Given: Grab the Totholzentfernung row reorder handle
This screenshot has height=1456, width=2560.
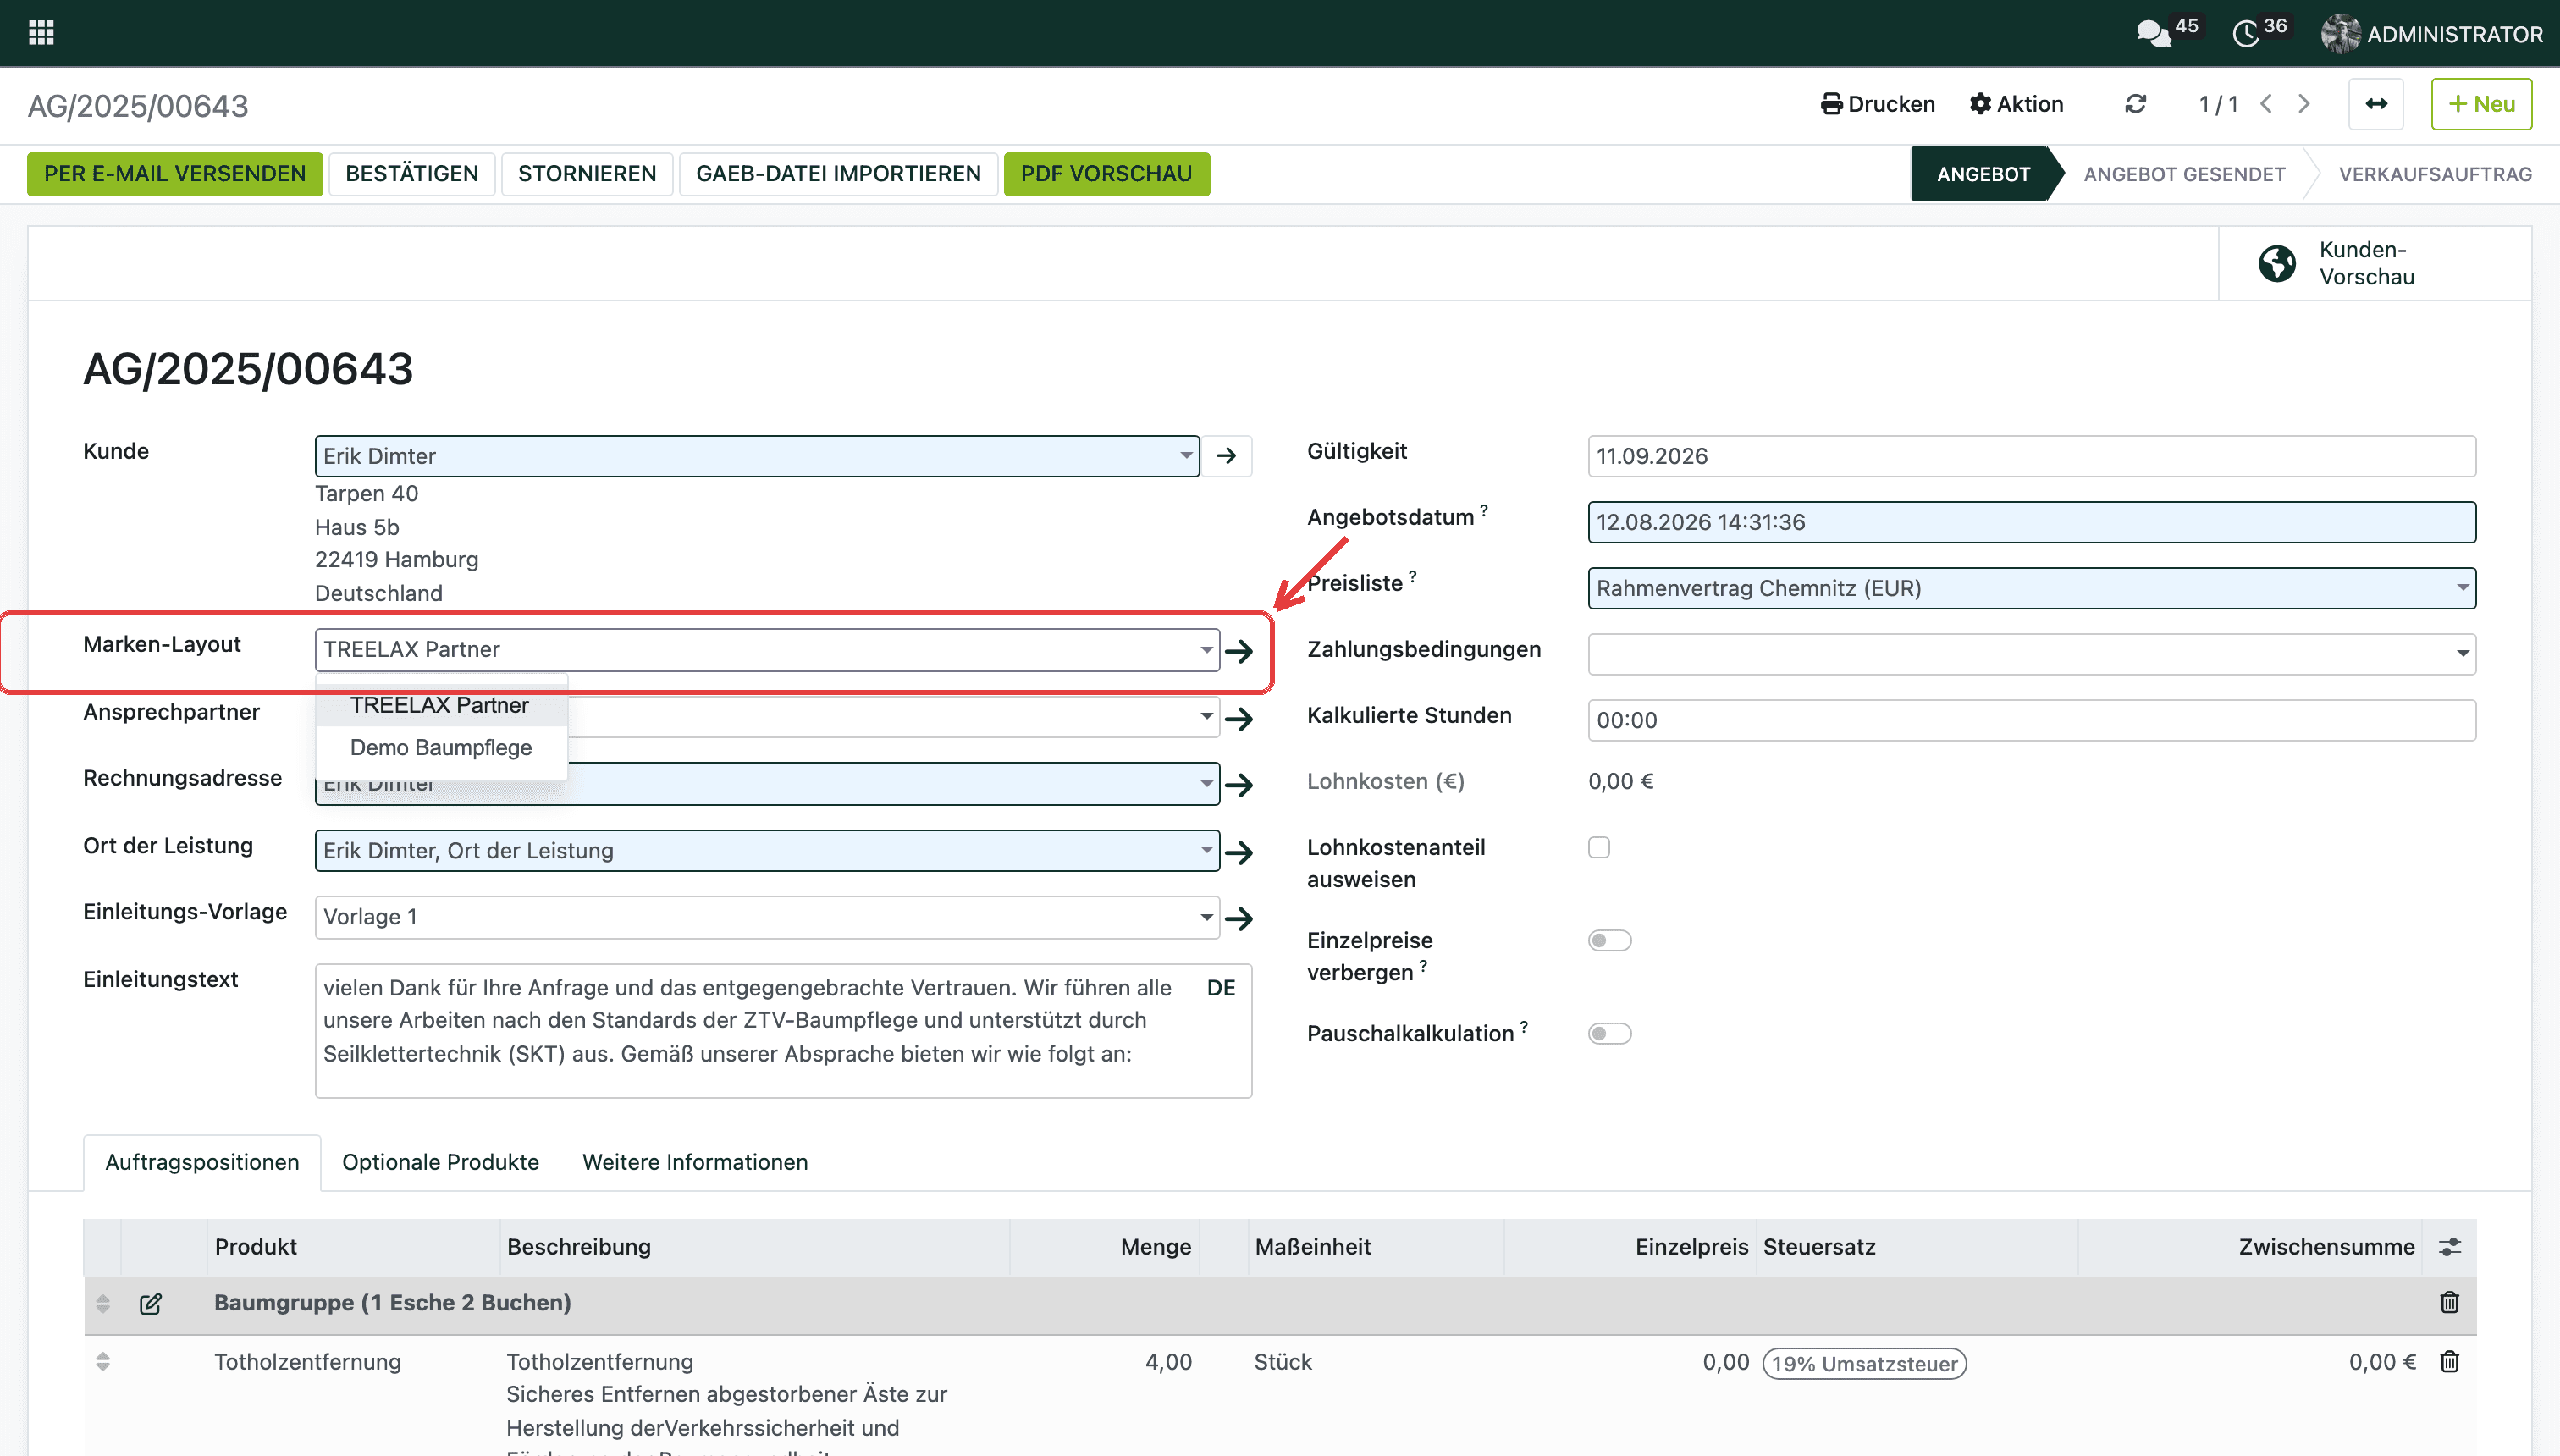Looking at the screenshot, I should click(103, 1361).
